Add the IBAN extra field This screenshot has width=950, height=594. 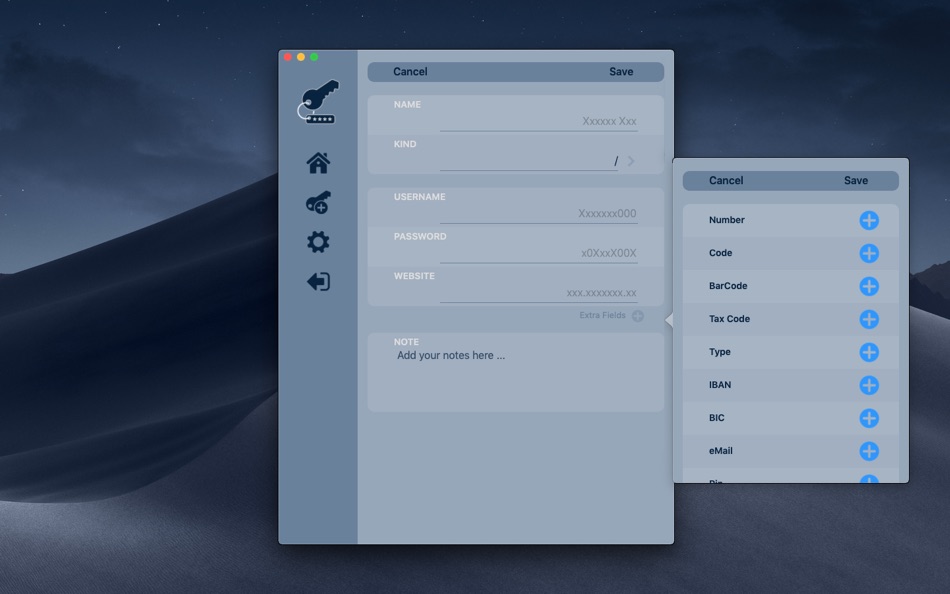[869, 385]
